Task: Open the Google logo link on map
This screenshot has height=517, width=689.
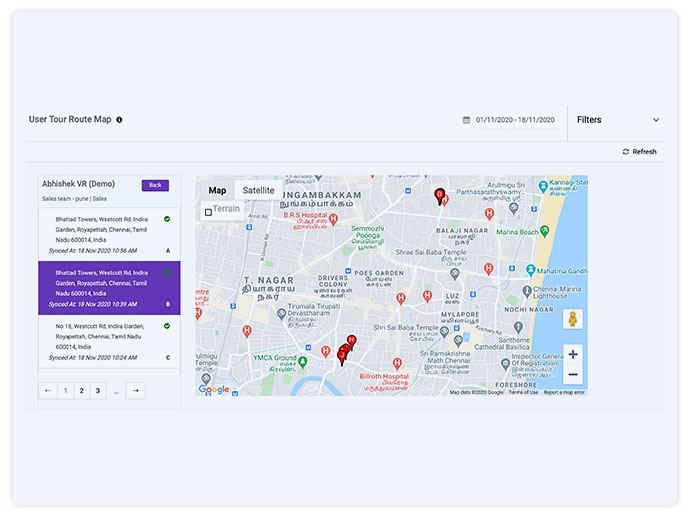Action: coord(214,389)
